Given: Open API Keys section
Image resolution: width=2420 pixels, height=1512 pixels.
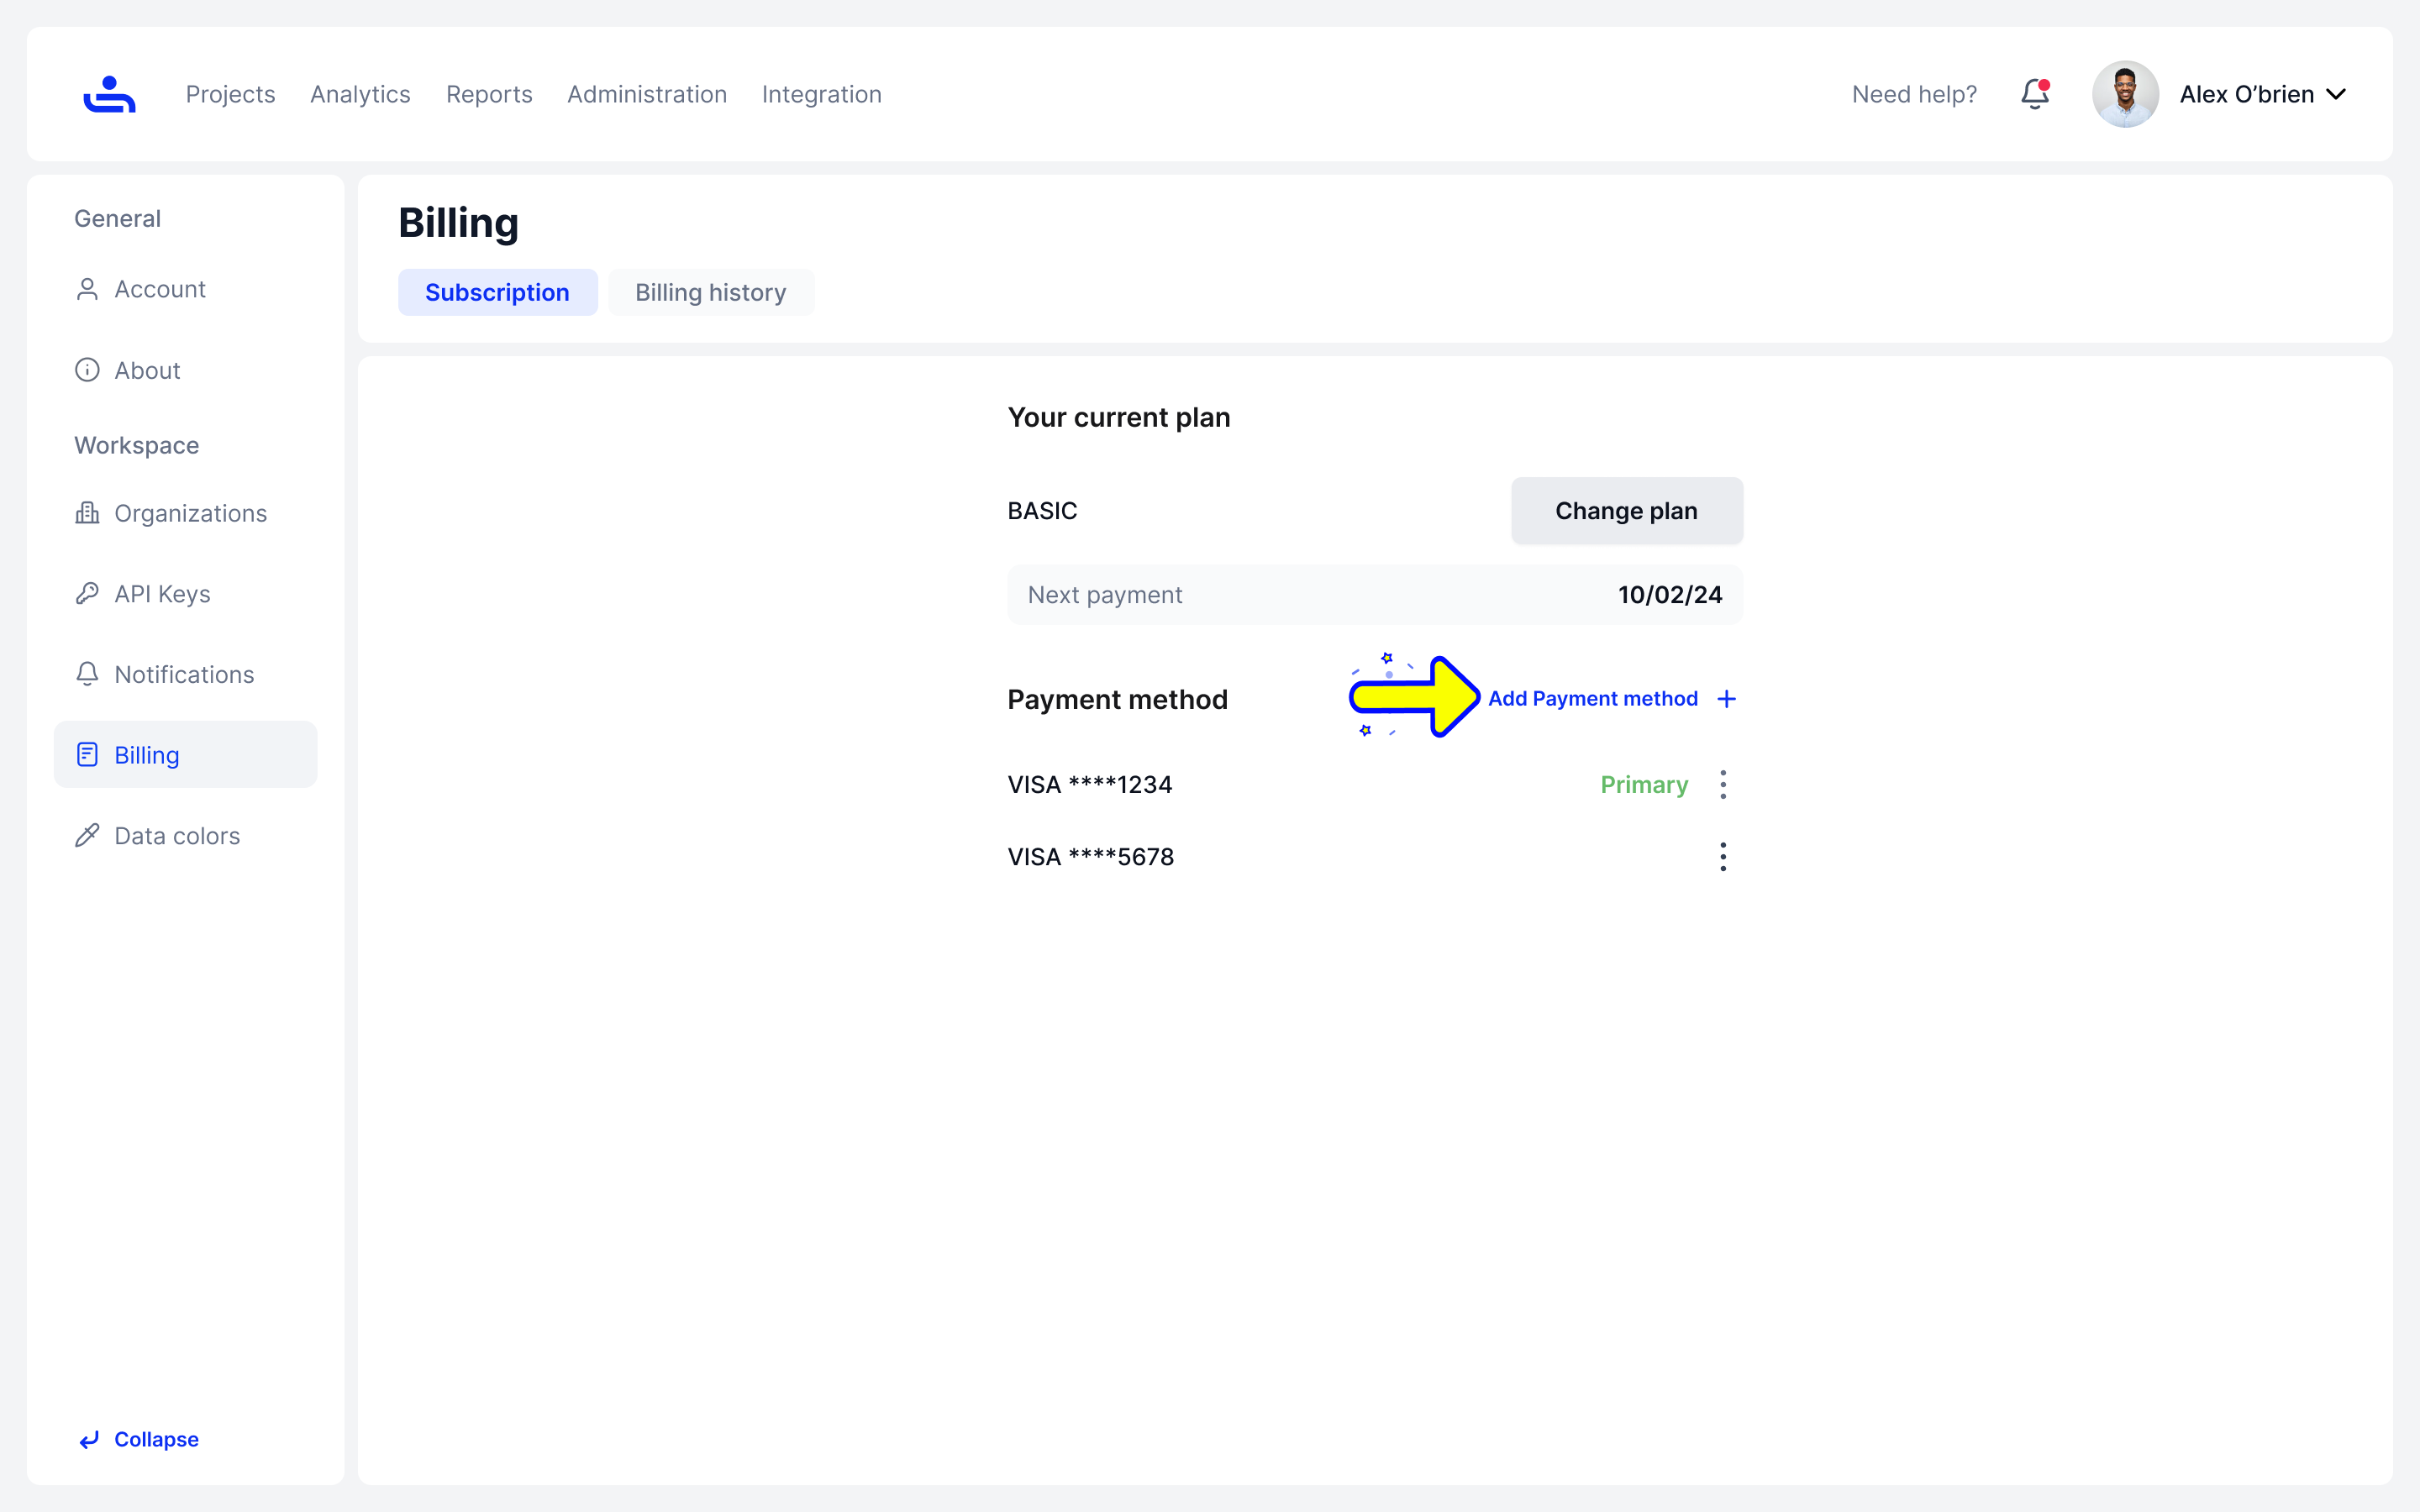Looking at the screenshot, I should (162, 594).
